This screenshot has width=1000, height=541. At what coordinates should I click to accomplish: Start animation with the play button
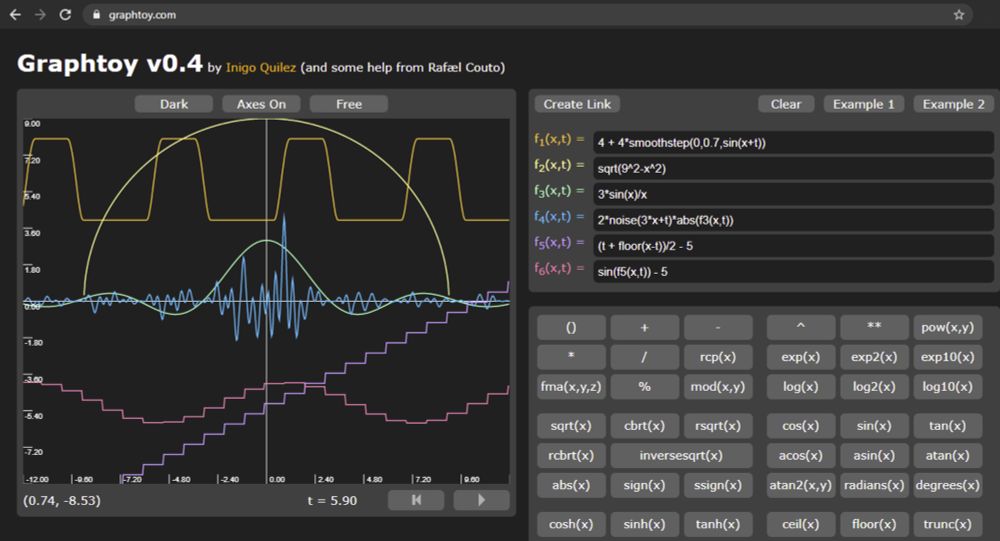click(482, 500)
